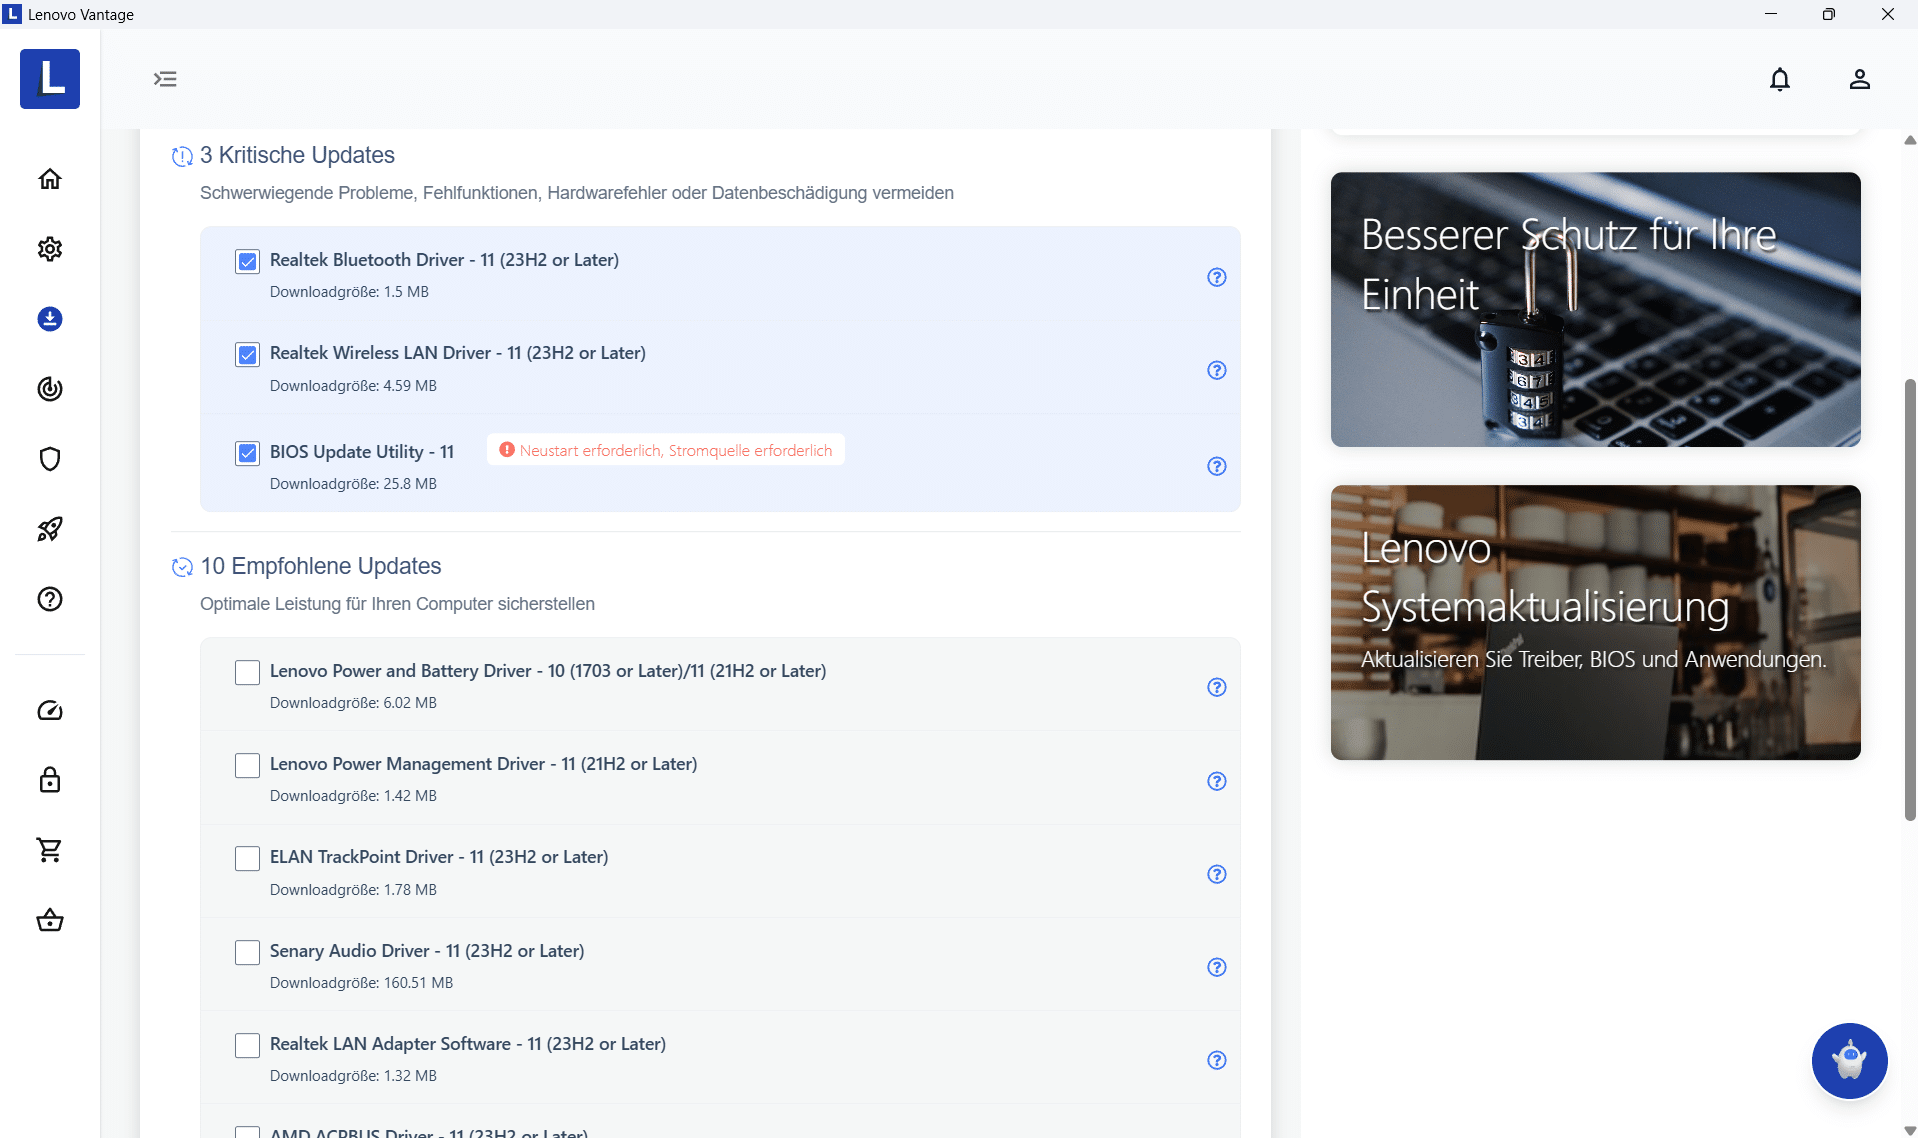Screen dimensions: 1918x1138
Task: Uncheck BIOS Update Utility checkbox
Action: pos(247,453)
